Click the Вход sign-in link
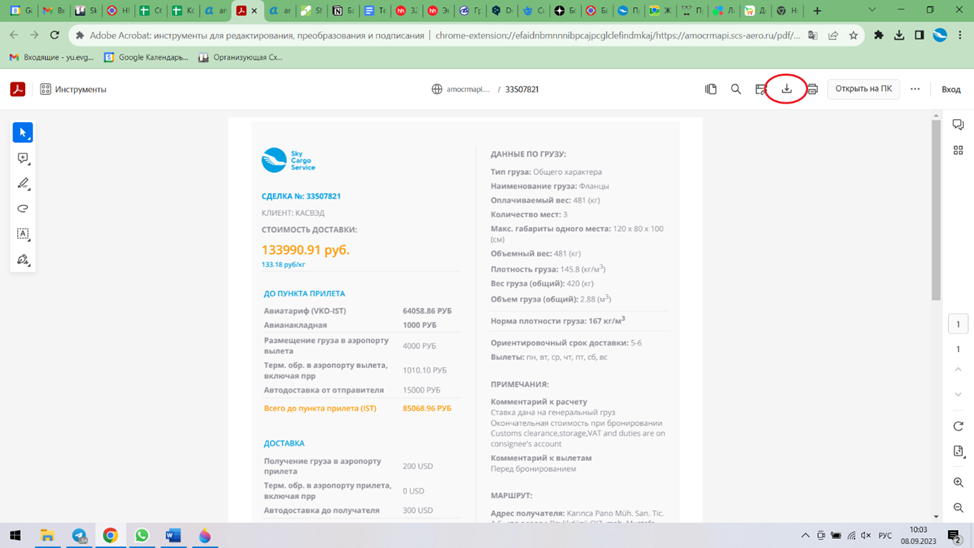Viewport: 974px width, 548px height. coord(951,89)
